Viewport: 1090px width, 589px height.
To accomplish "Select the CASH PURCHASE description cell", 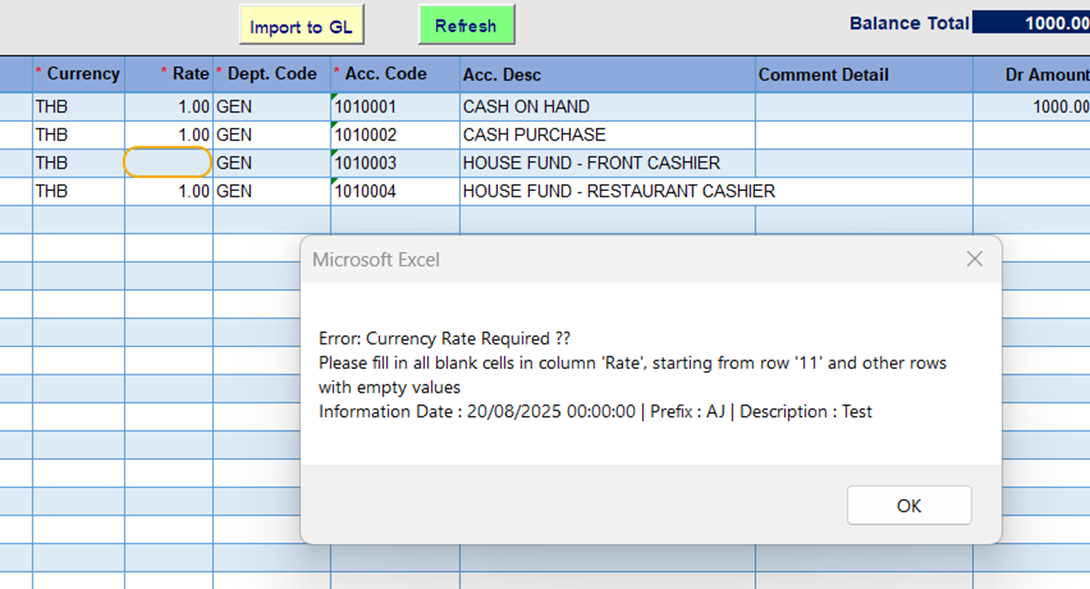I will coord(606,135).
